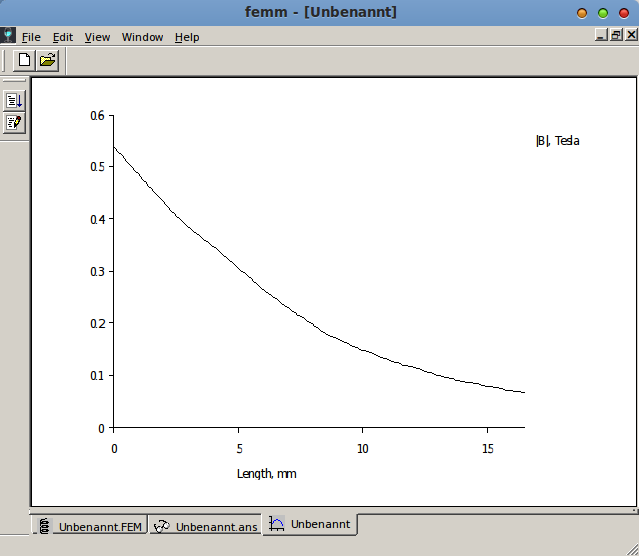Screen dimensions: 639x556
Task: Click the |B|, Tesla legend label
Action: coord(557,141)
